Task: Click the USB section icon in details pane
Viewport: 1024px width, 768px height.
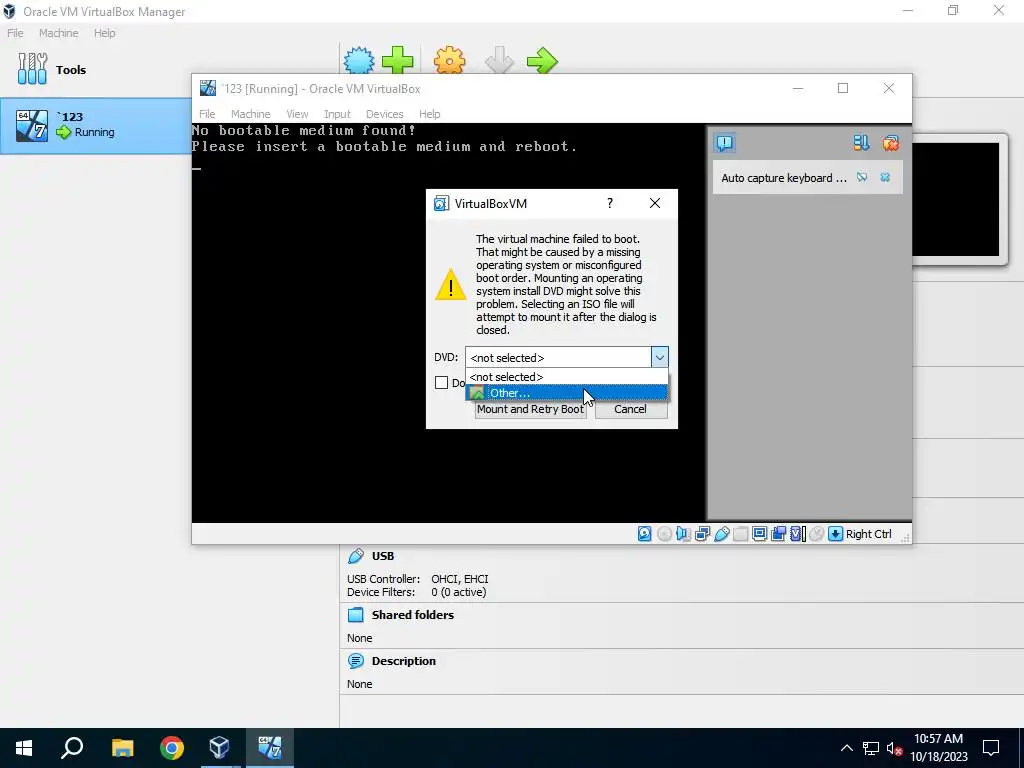Action: click(356, 556)
